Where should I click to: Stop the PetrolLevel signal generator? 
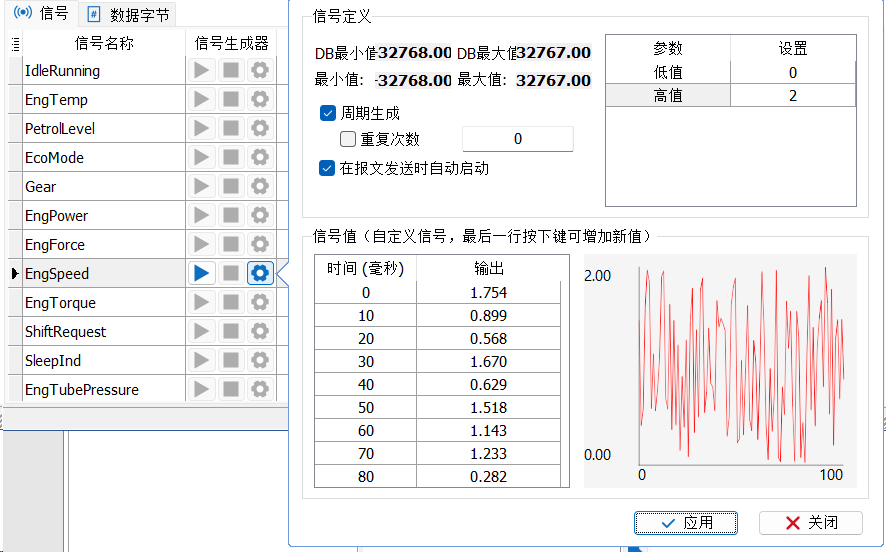tap(231, 128)
